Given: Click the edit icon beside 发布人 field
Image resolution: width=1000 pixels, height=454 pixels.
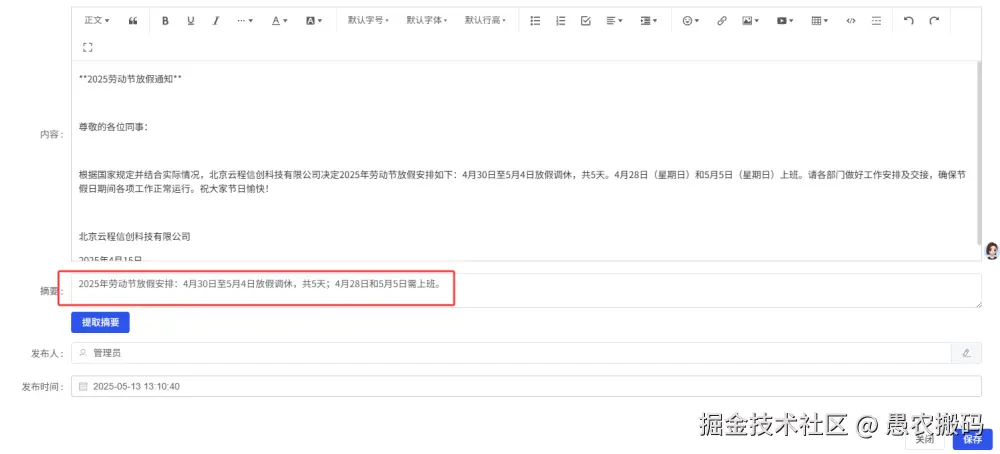Looking at the screenshot, I should click(x=966, y=353).
